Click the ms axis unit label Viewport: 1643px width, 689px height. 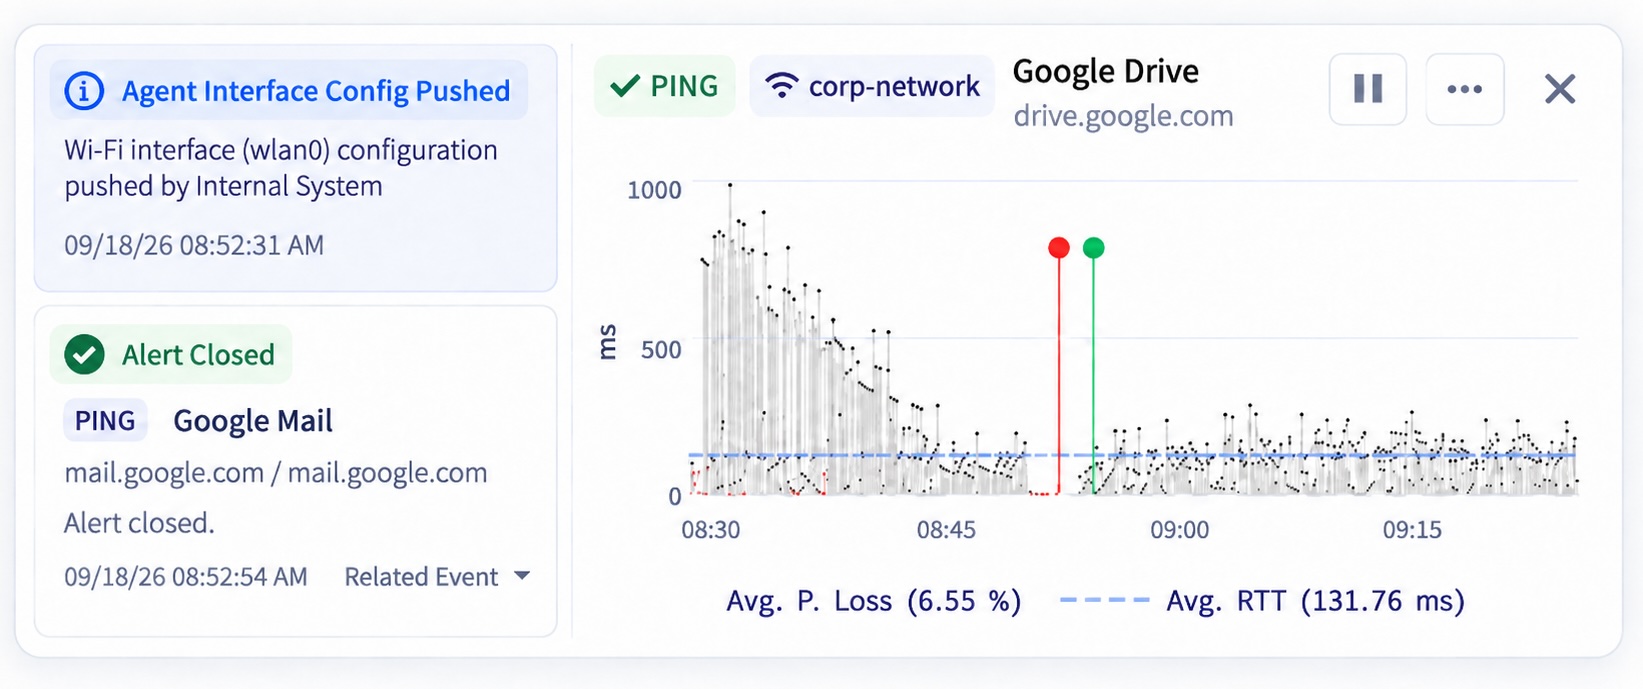pyautogui.click(x=608, y=342)
